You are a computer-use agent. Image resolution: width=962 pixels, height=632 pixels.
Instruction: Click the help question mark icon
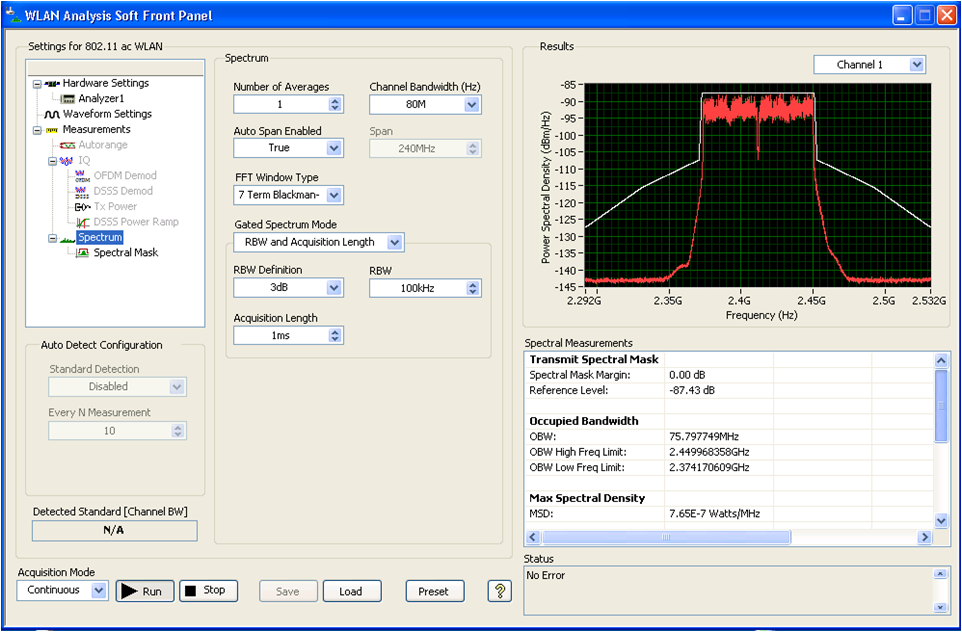point(499,591)
